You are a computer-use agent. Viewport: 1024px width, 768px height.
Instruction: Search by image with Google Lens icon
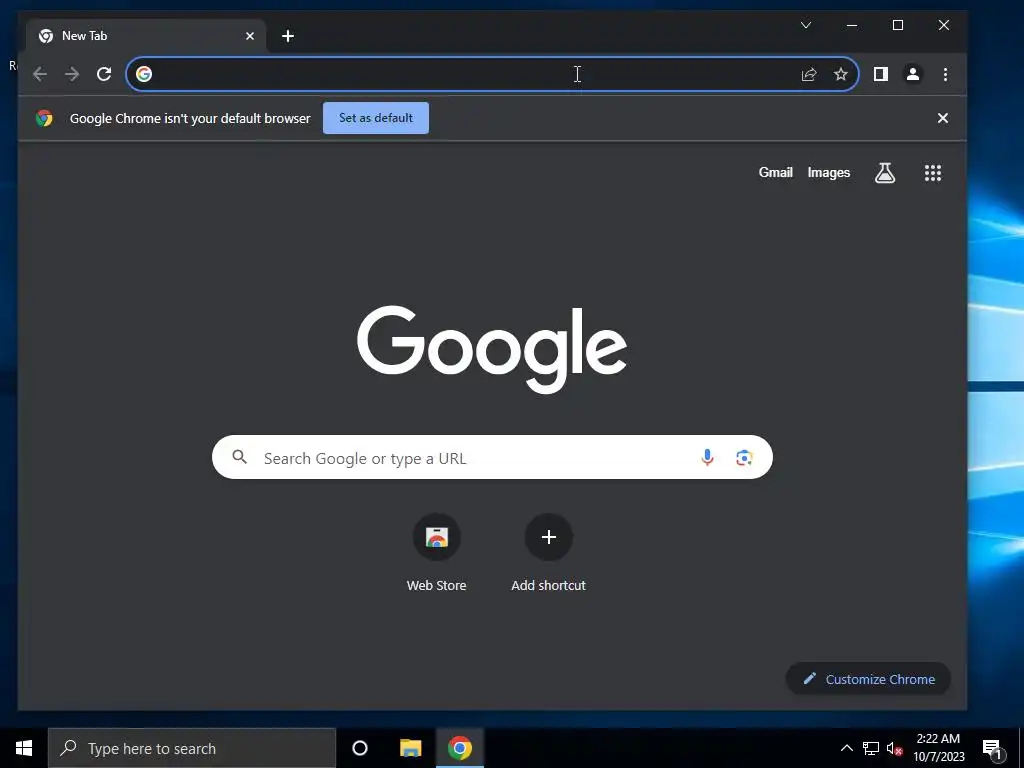point(744,457)
